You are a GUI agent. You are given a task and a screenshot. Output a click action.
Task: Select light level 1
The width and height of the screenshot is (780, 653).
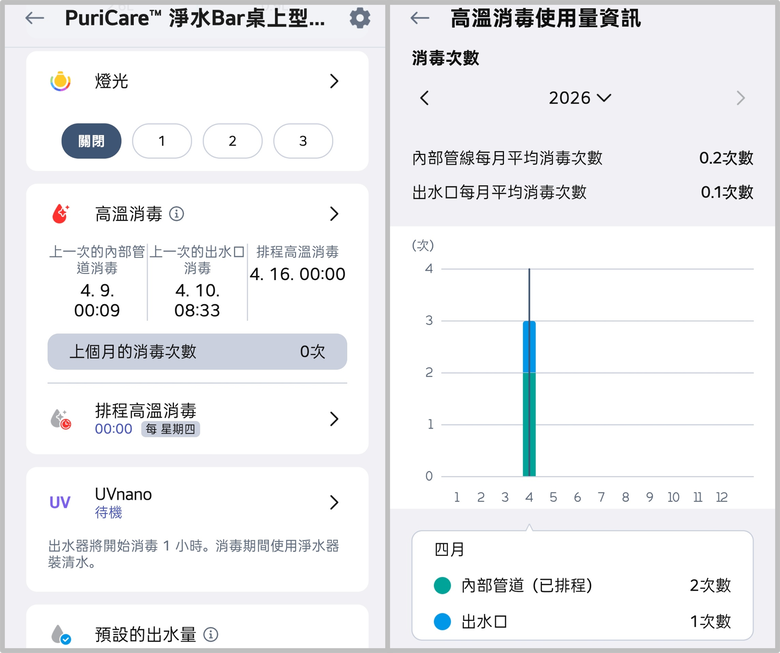[x=162, y=141]
